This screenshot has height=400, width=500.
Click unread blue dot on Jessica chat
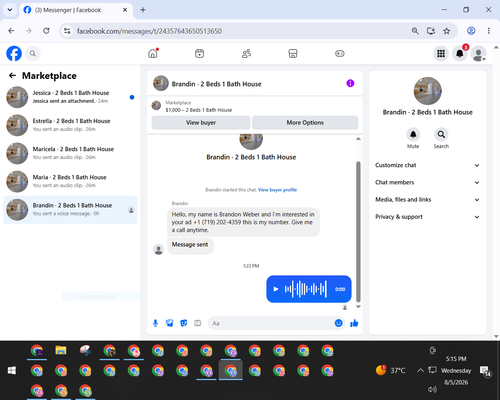coord(132,97)
